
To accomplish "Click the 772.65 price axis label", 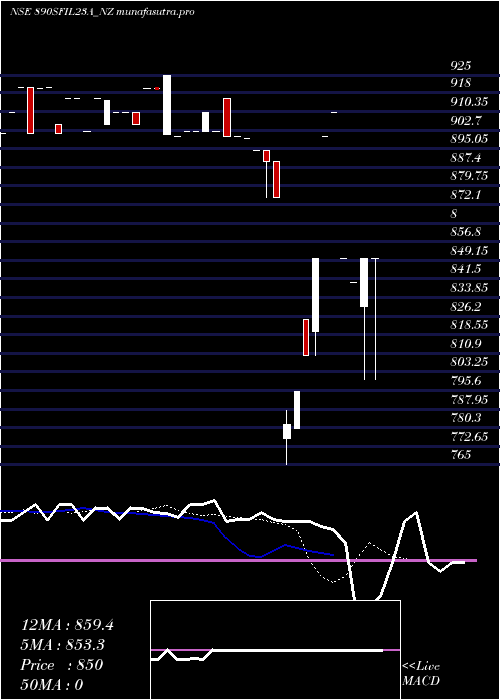I will tap(469, 436).
